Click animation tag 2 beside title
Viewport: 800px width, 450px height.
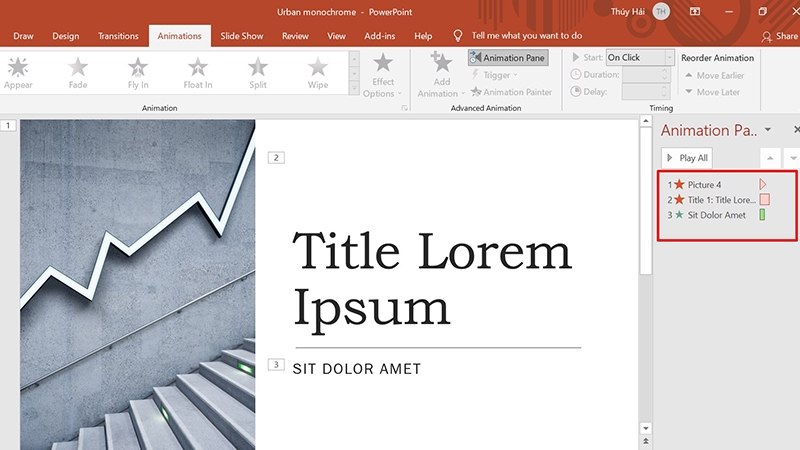tap(277, 158)
